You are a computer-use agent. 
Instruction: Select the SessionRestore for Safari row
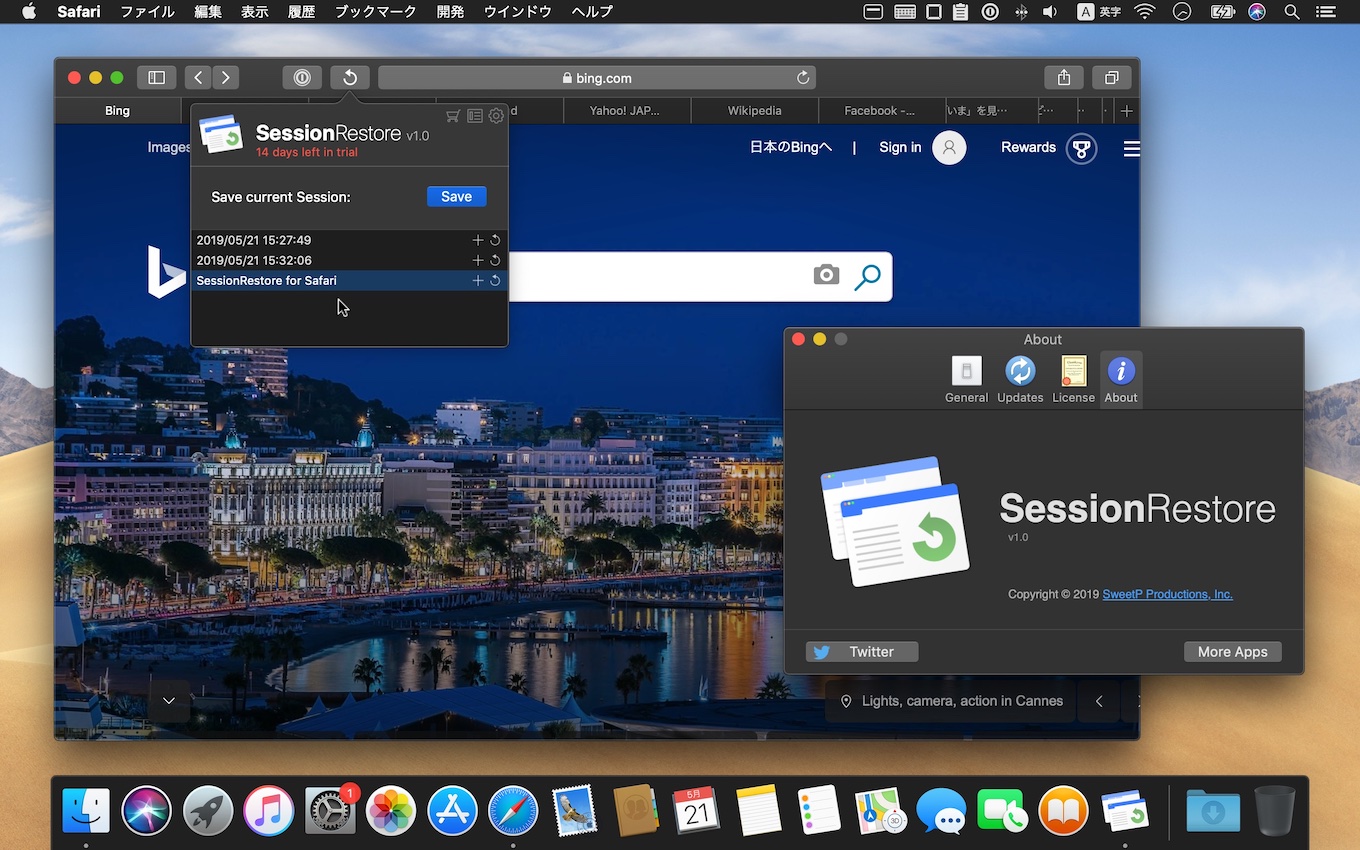click(349, 281)
